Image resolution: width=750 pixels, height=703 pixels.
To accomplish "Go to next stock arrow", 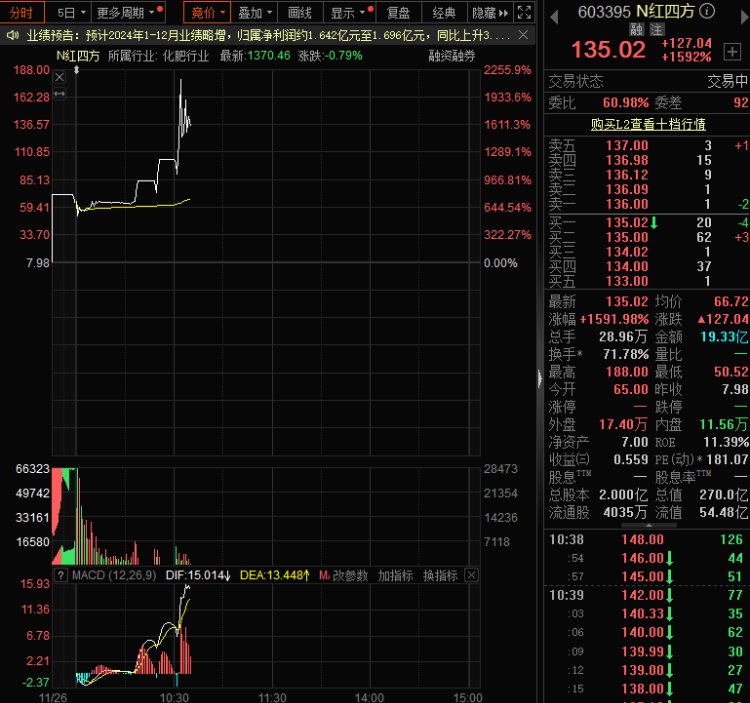I will tap(745, 17).
